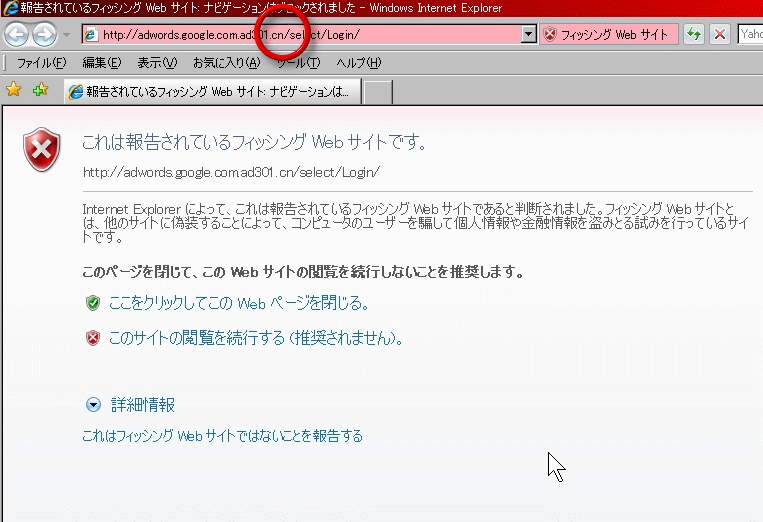Image resolution: width=763 pixels, height=522 pixels.
Task: Click the Back navigation arrow button
Action: (x=16, y=35)
